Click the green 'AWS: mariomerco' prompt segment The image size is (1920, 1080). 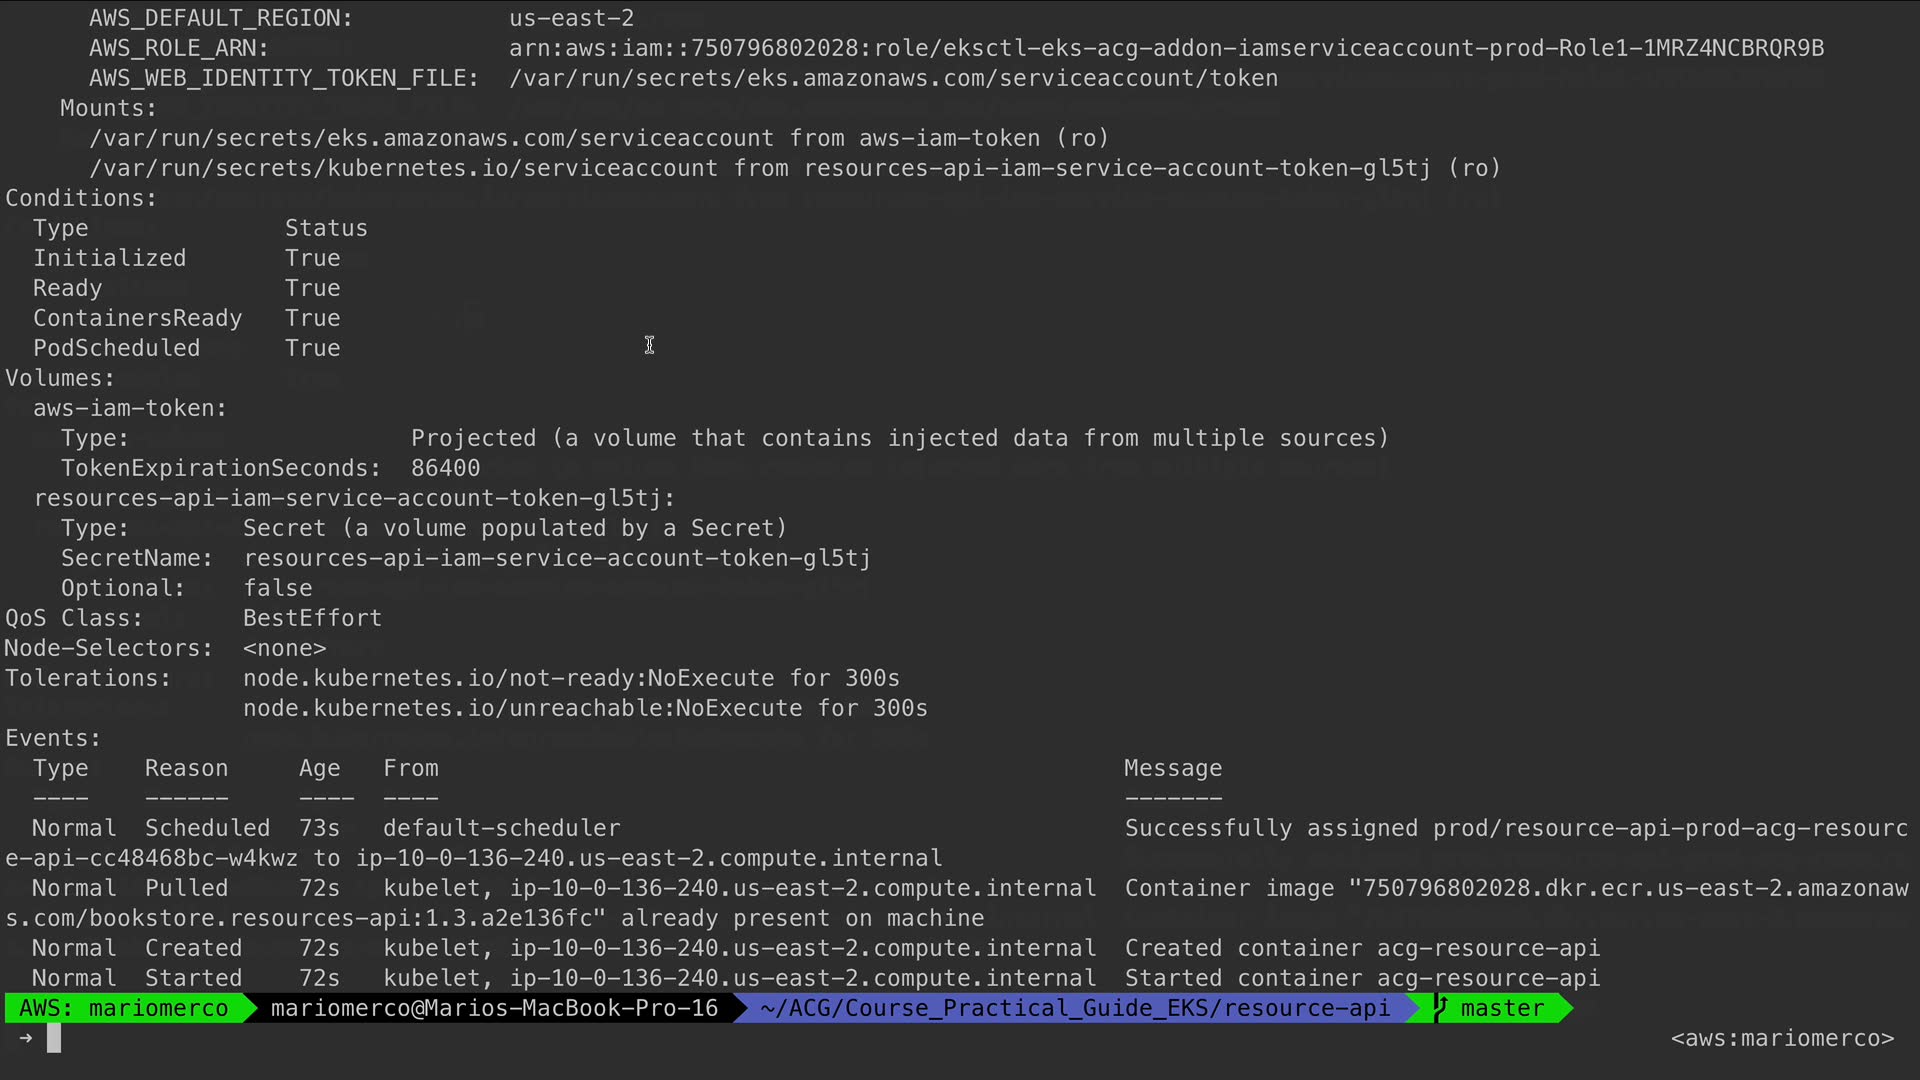click(124, 1008)
